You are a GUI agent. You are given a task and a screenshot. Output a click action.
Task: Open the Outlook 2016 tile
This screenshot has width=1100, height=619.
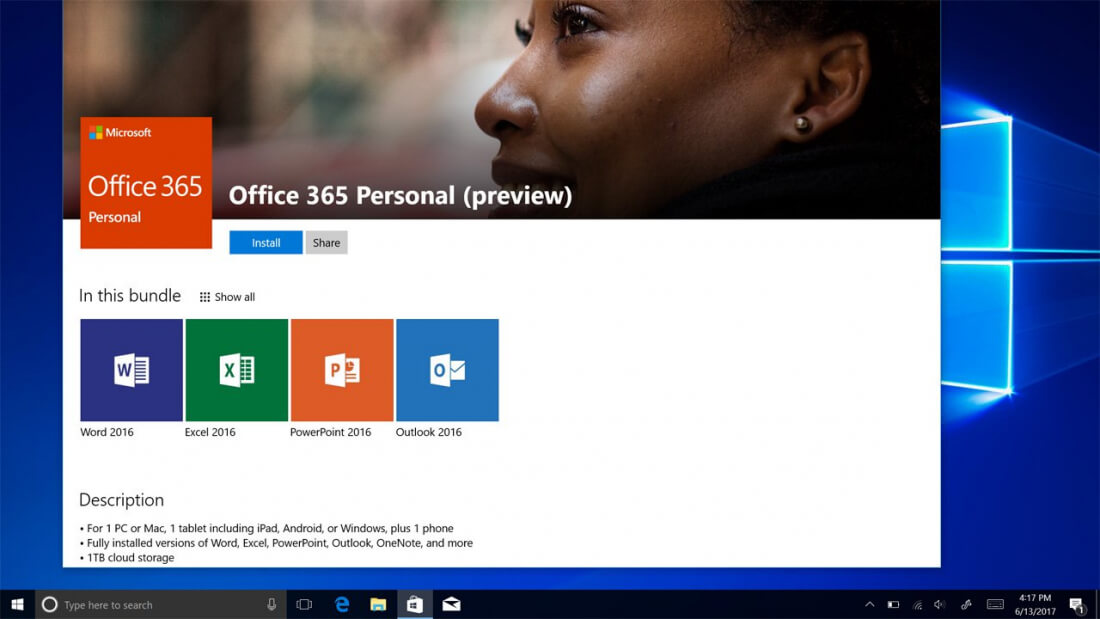(x=448, y=370)
